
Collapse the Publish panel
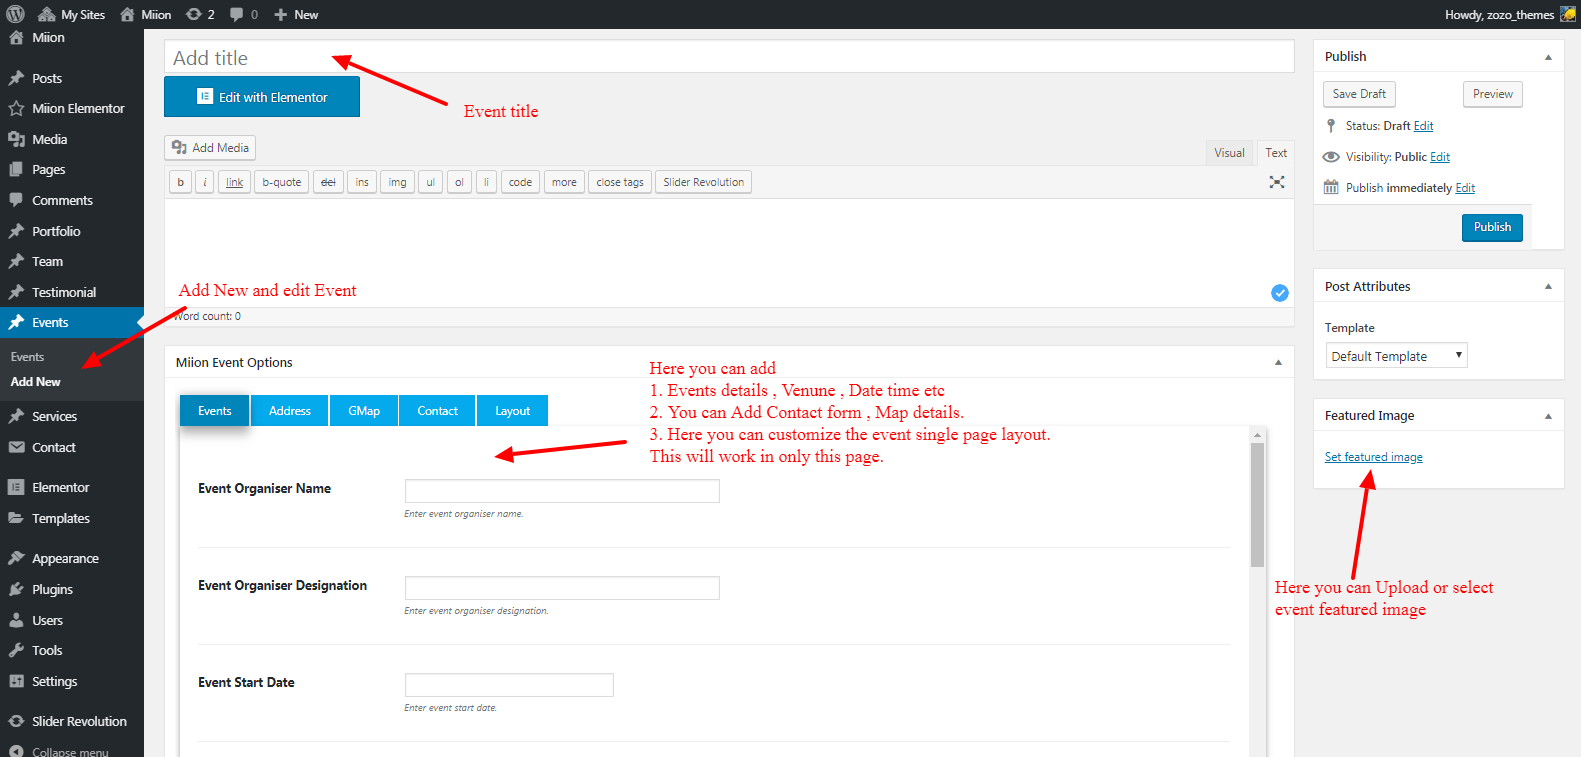(x=1548, y=57)
